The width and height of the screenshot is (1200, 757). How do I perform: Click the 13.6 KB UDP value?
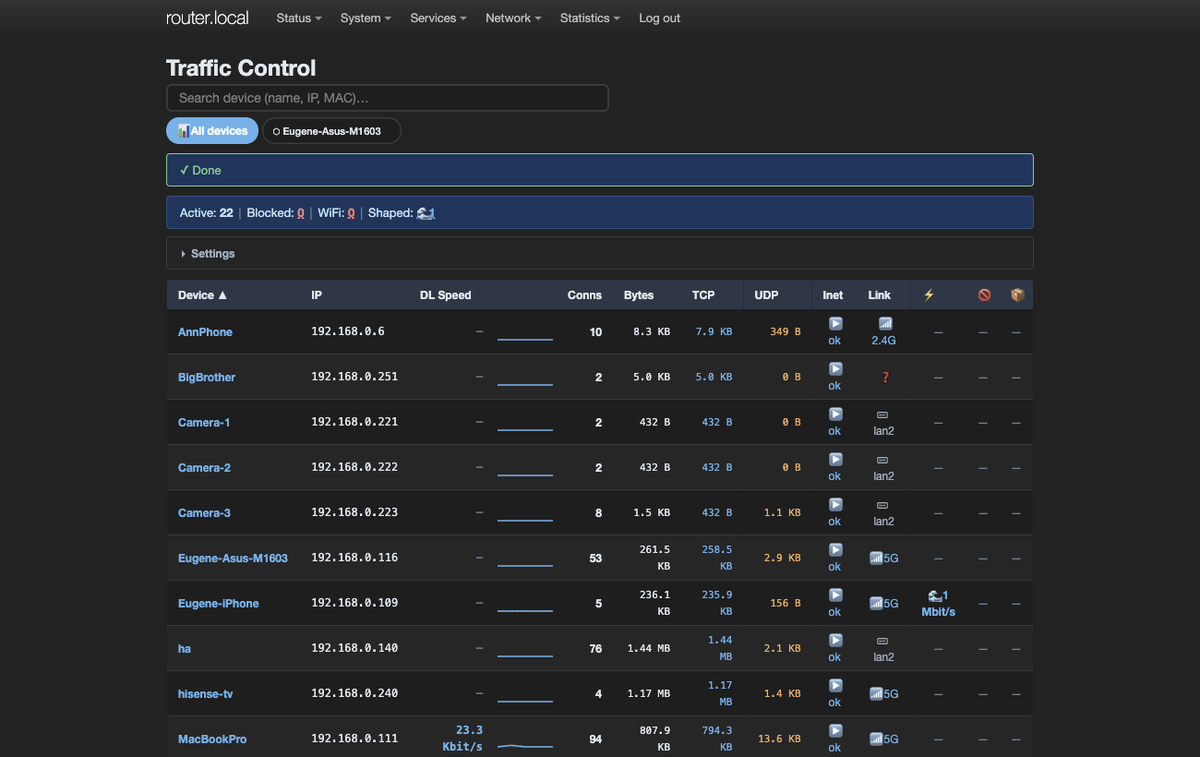779,739
